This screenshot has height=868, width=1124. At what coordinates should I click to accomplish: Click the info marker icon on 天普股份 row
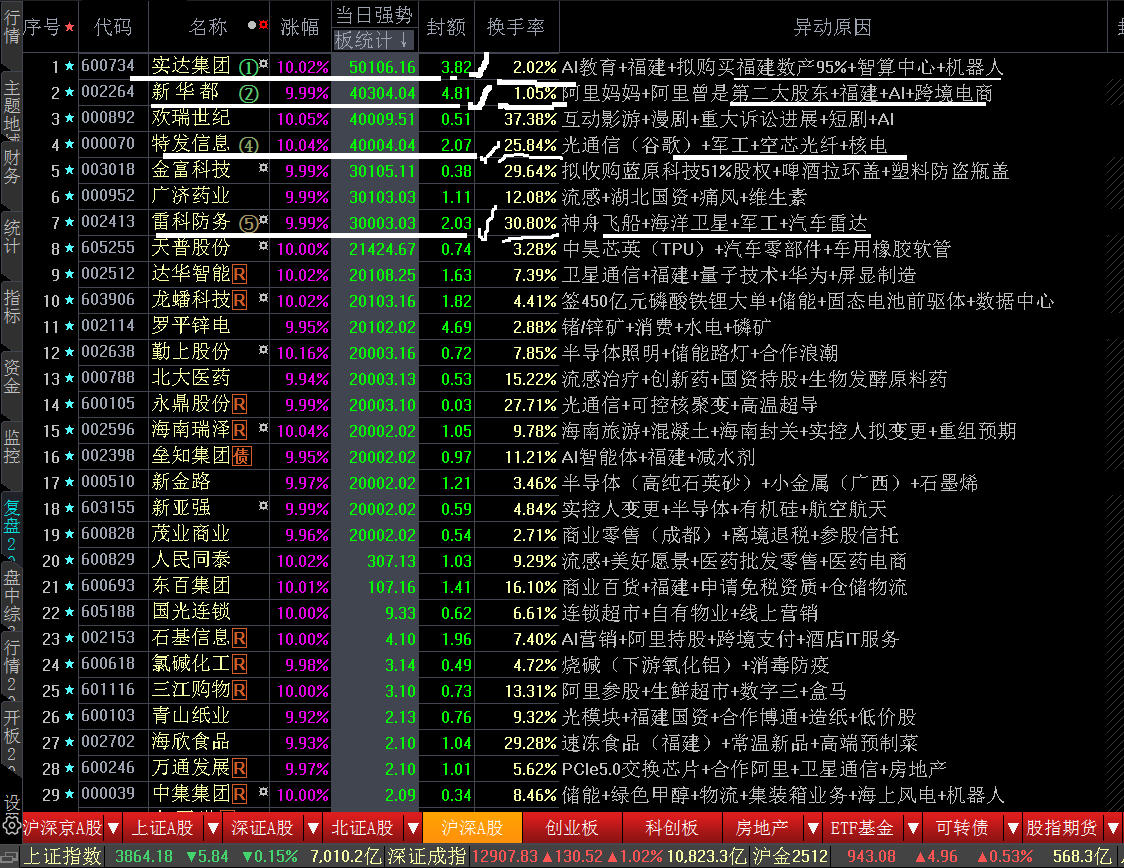pos(263,246)
